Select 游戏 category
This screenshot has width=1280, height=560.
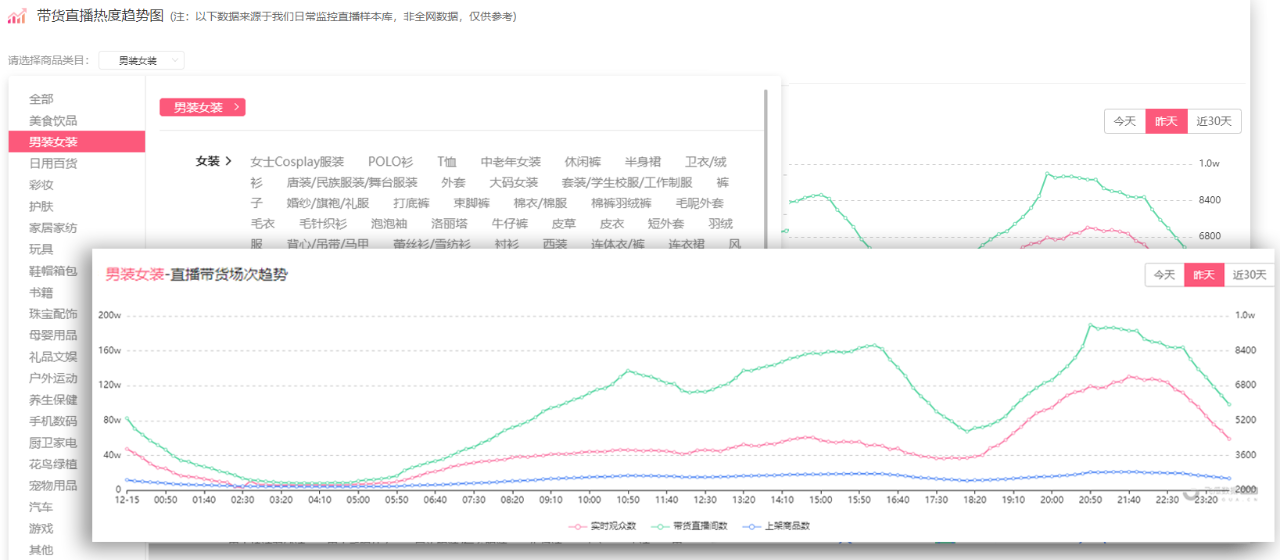(41, 528)
